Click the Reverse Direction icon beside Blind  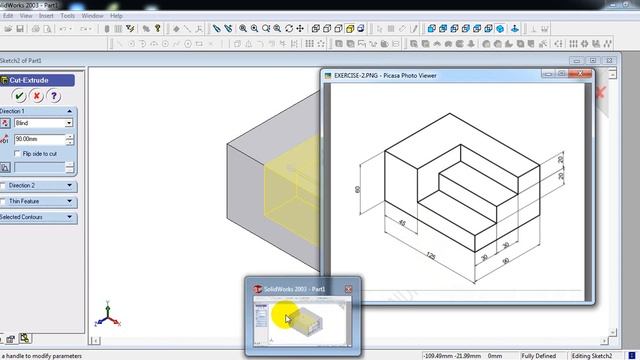point(5,123)
